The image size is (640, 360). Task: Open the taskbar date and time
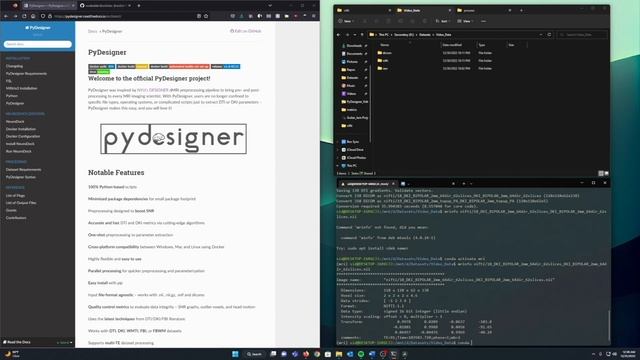629,354
